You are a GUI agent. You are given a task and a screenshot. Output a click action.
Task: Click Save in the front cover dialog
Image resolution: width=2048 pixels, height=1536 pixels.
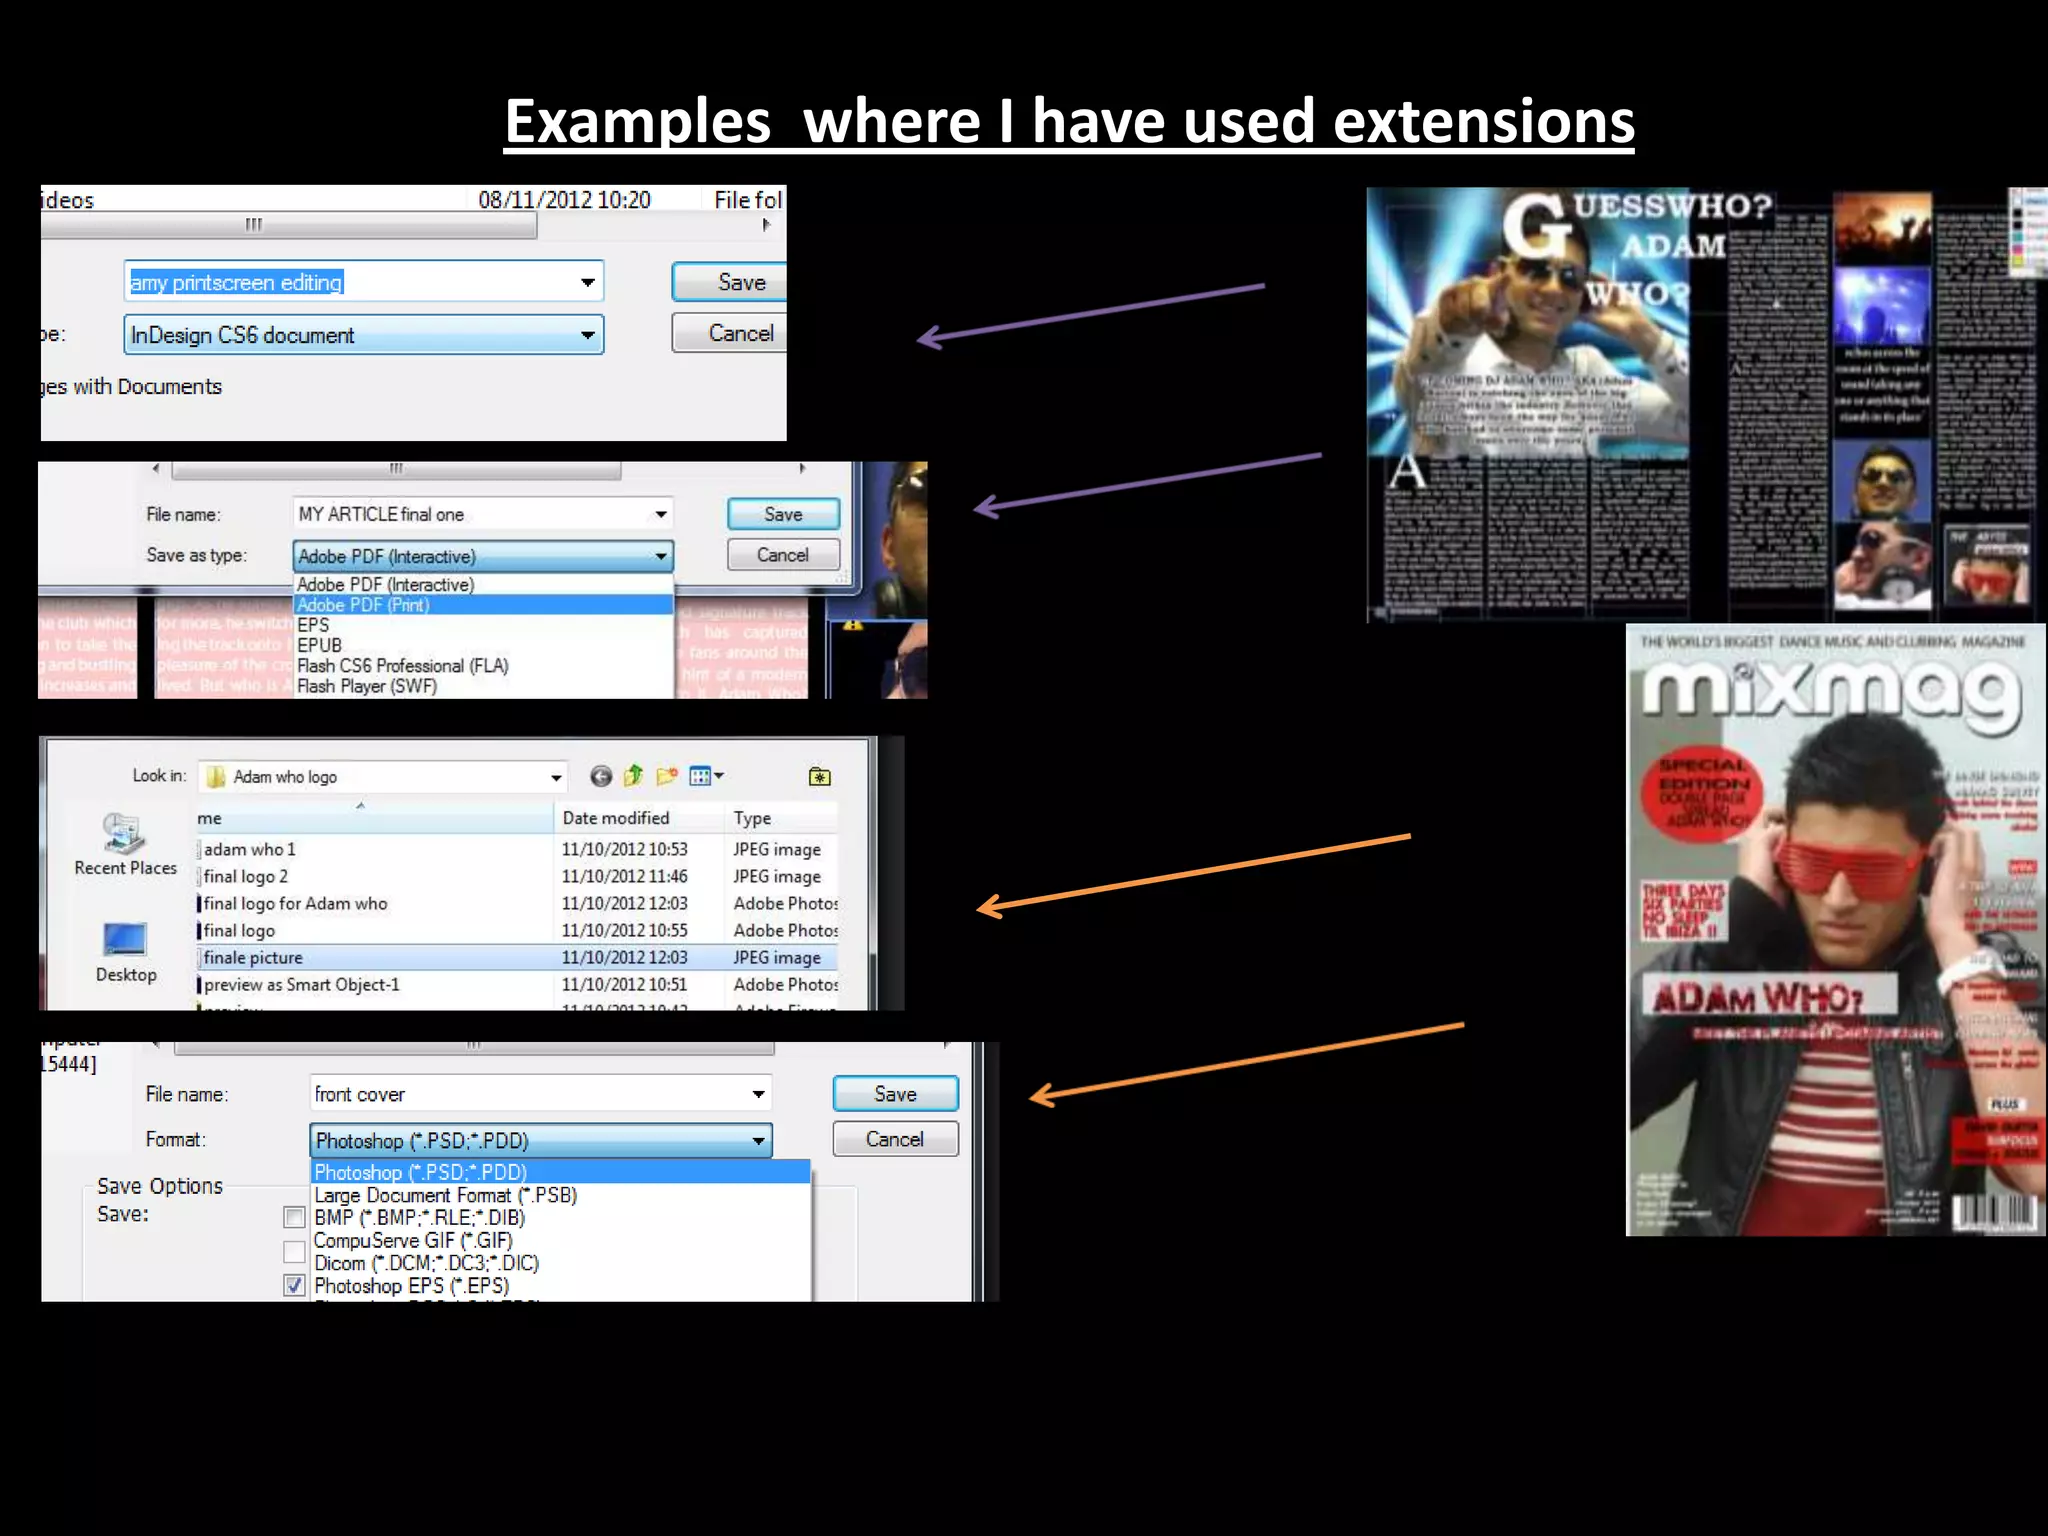895,1094
